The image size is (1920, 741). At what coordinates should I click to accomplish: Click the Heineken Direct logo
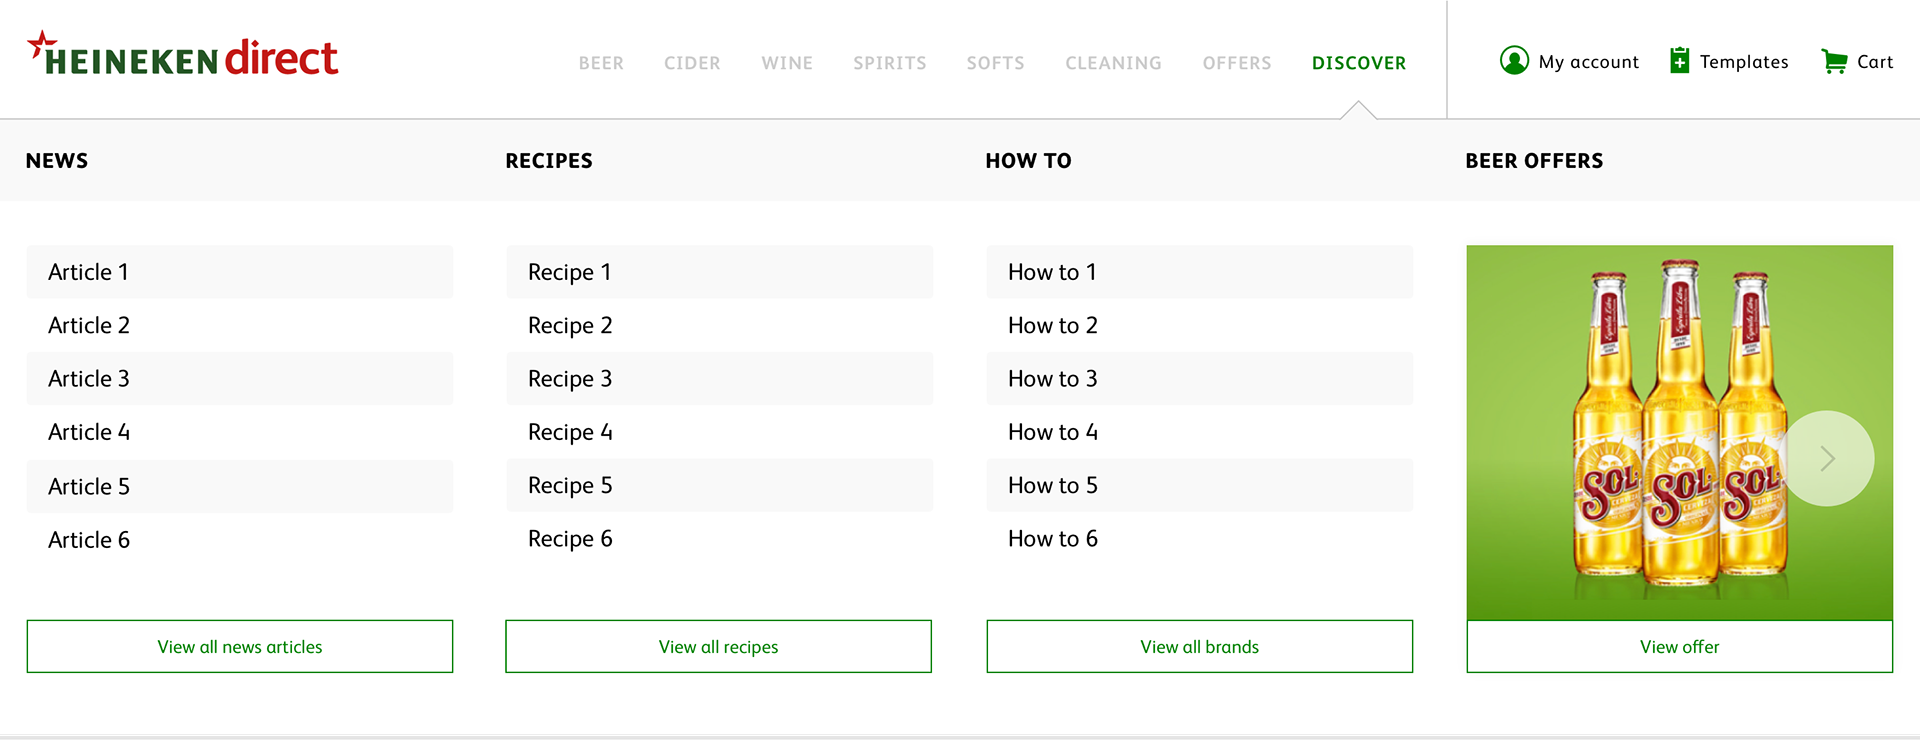click(x=183, y=56)
